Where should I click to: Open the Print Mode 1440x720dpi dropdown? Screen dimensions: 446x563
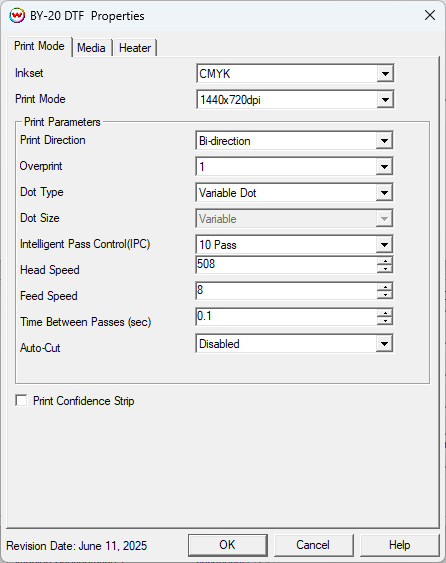[295, 99]
